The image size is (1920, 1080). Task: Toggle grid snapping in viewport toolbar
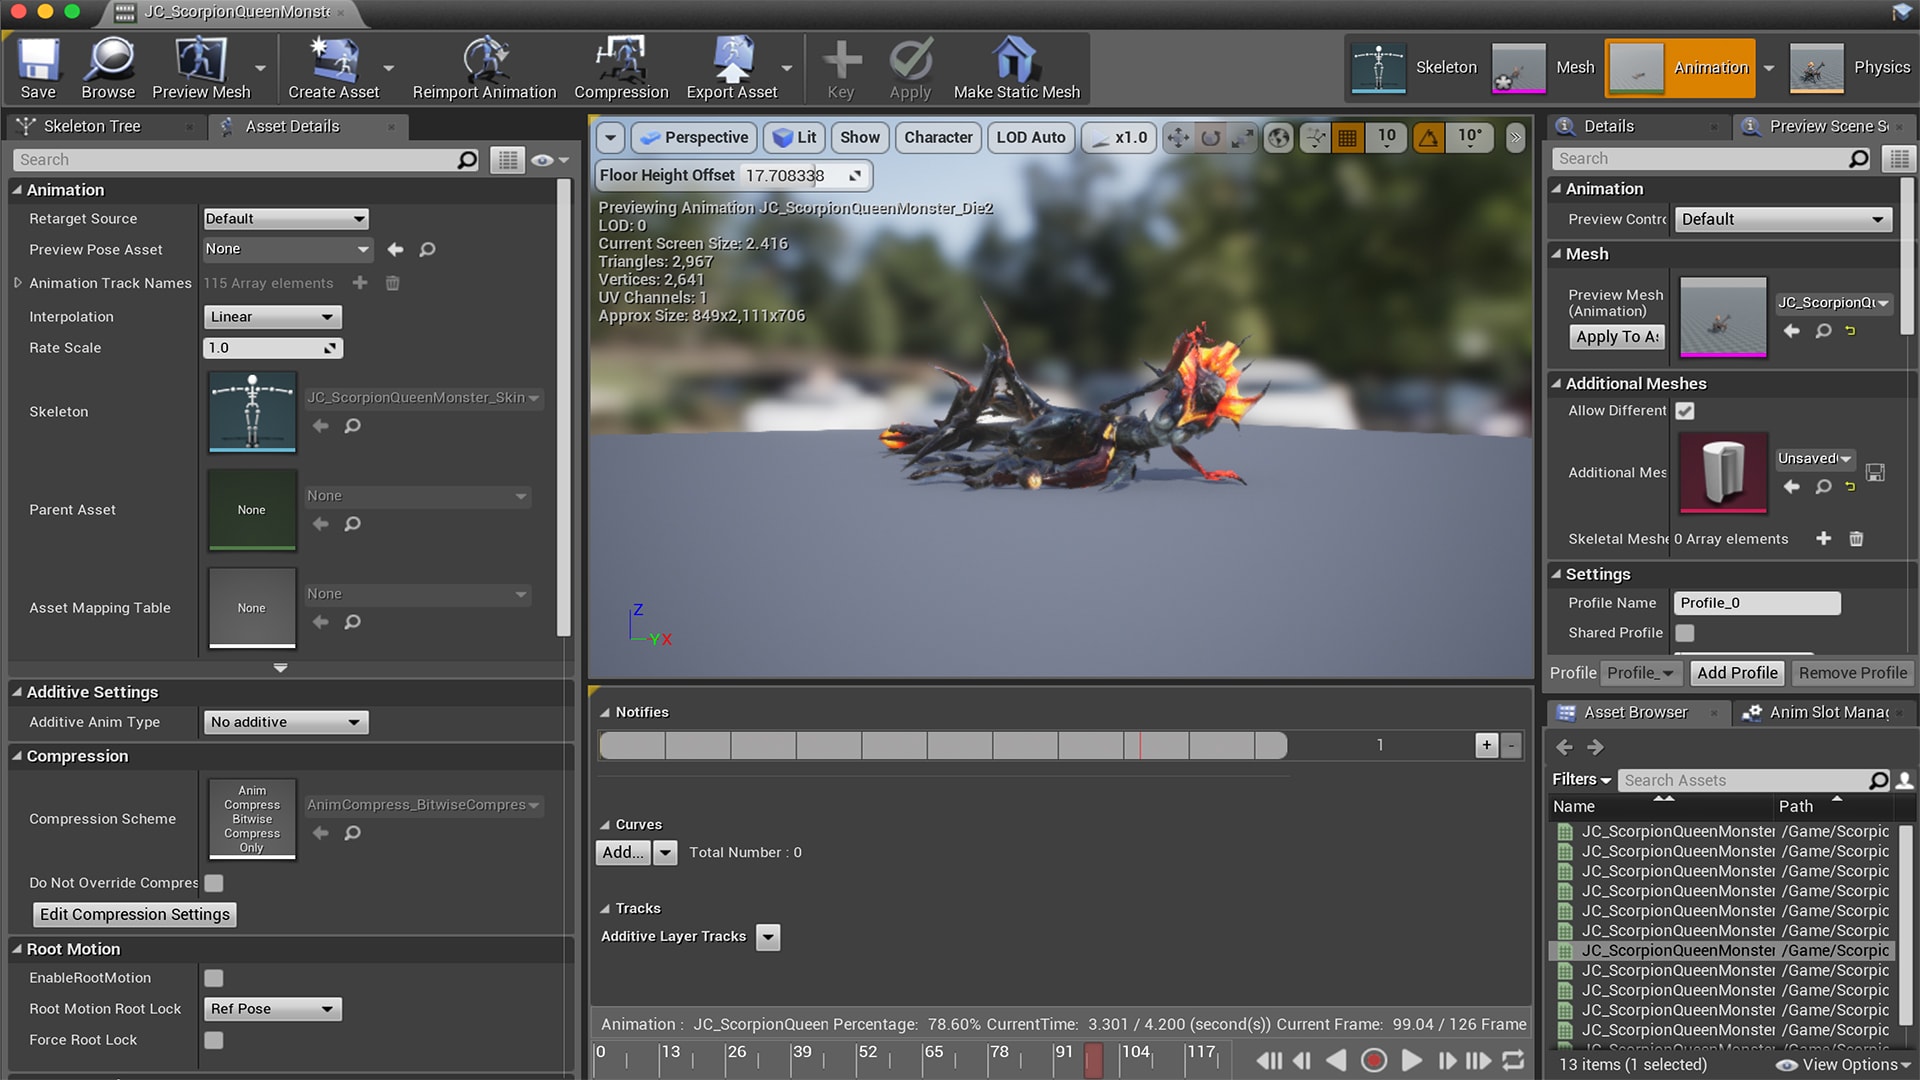pos(1348,138)
